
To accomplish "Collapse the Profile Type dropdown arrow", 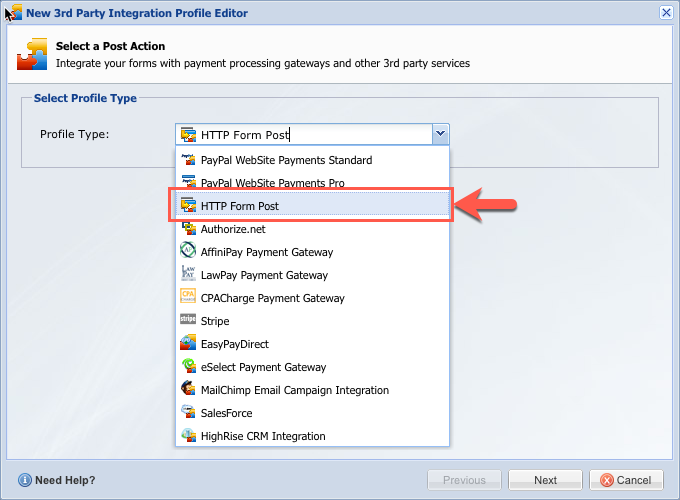I will (x=439, y=135).
